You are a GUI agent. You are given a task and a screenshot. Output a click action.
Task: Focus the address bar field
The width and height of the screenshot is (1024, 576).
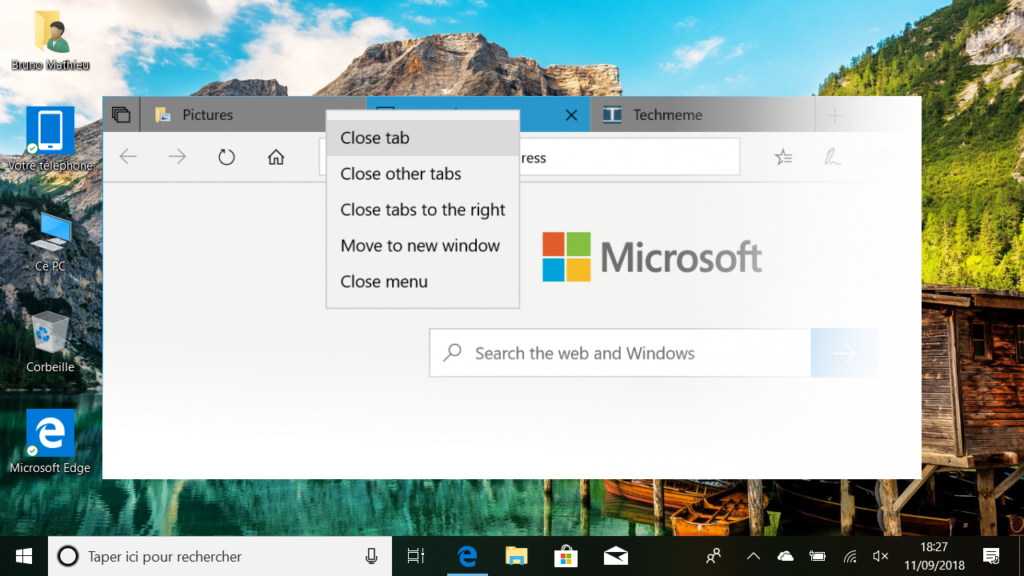[x=630, y=157]
